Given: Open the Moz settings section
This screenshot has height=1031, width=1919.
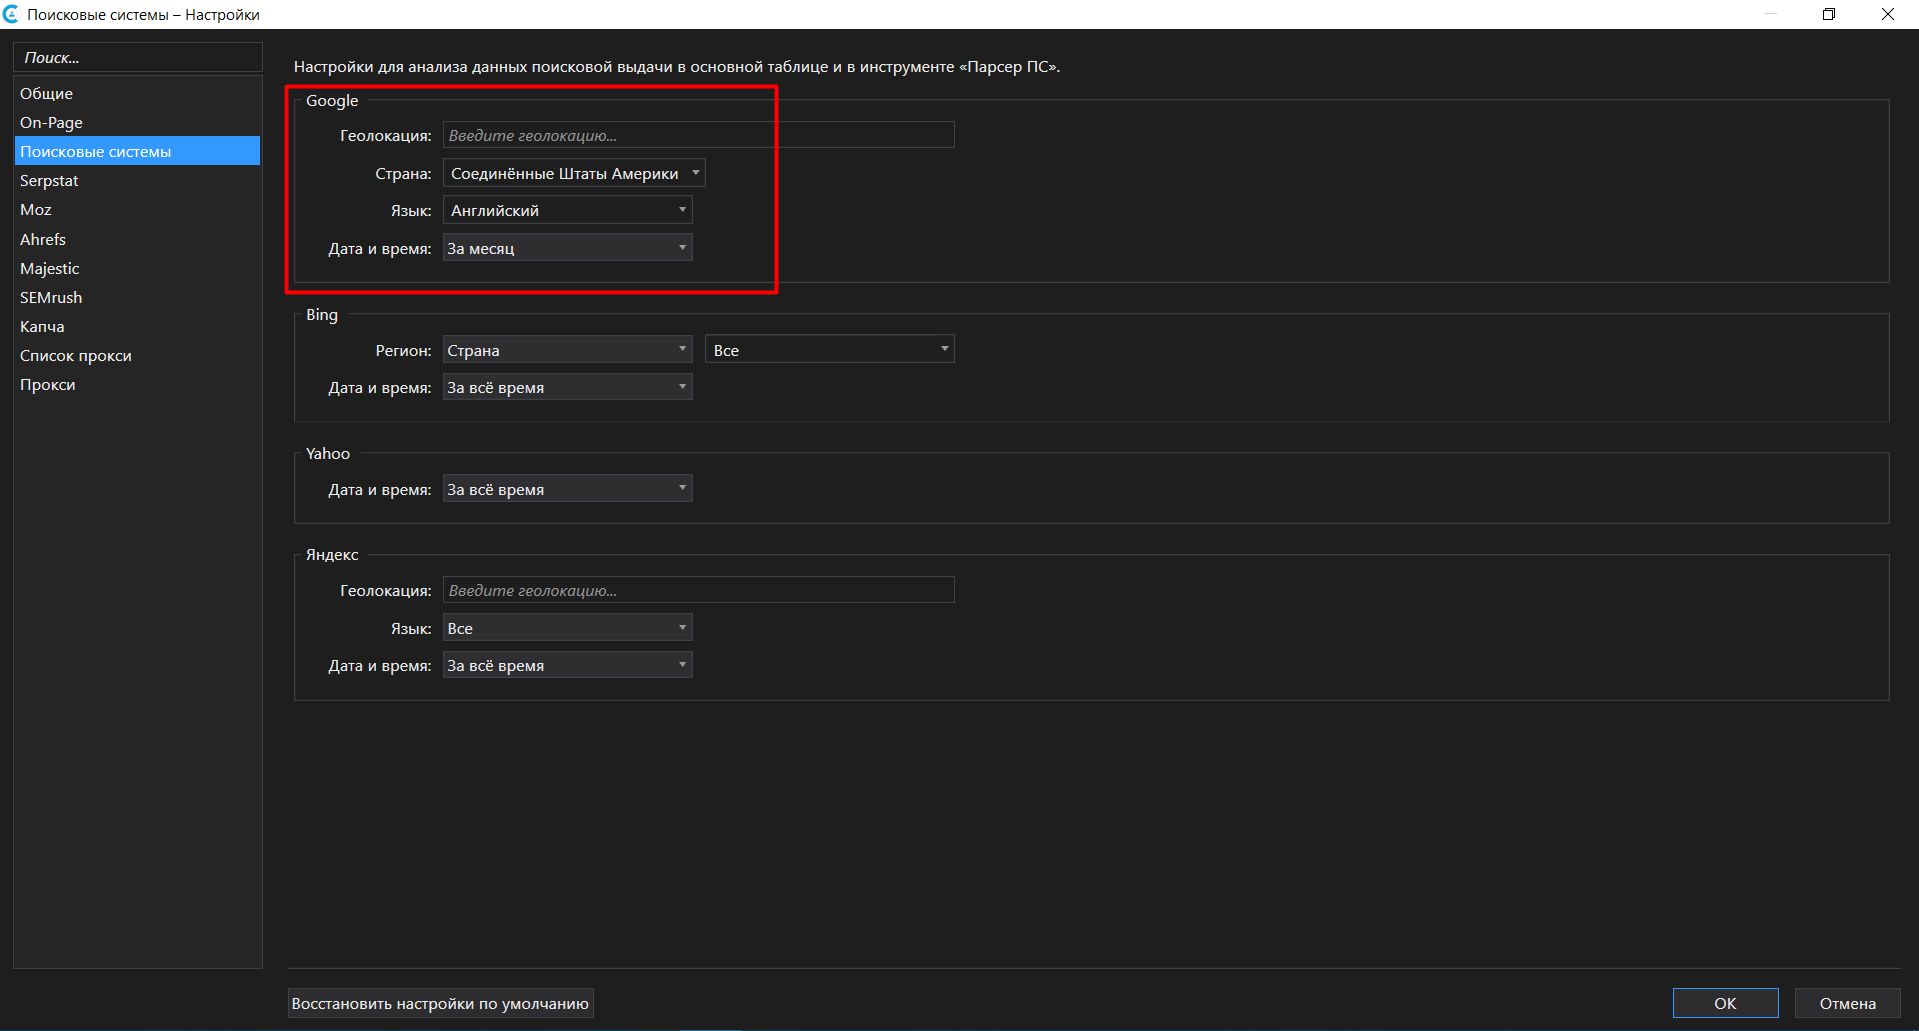Looking at the screenshot, I should pos(137,209).
